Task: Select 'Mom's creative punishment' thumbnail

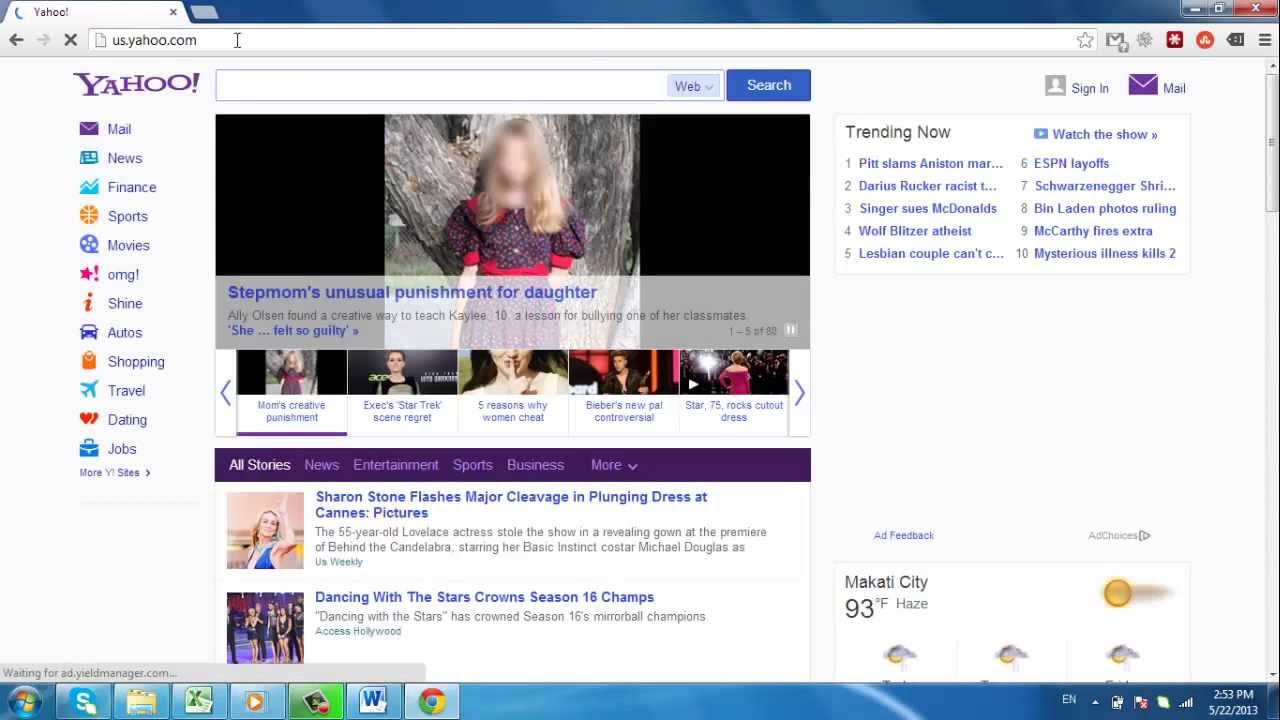Action: click(x=292, y=392)
